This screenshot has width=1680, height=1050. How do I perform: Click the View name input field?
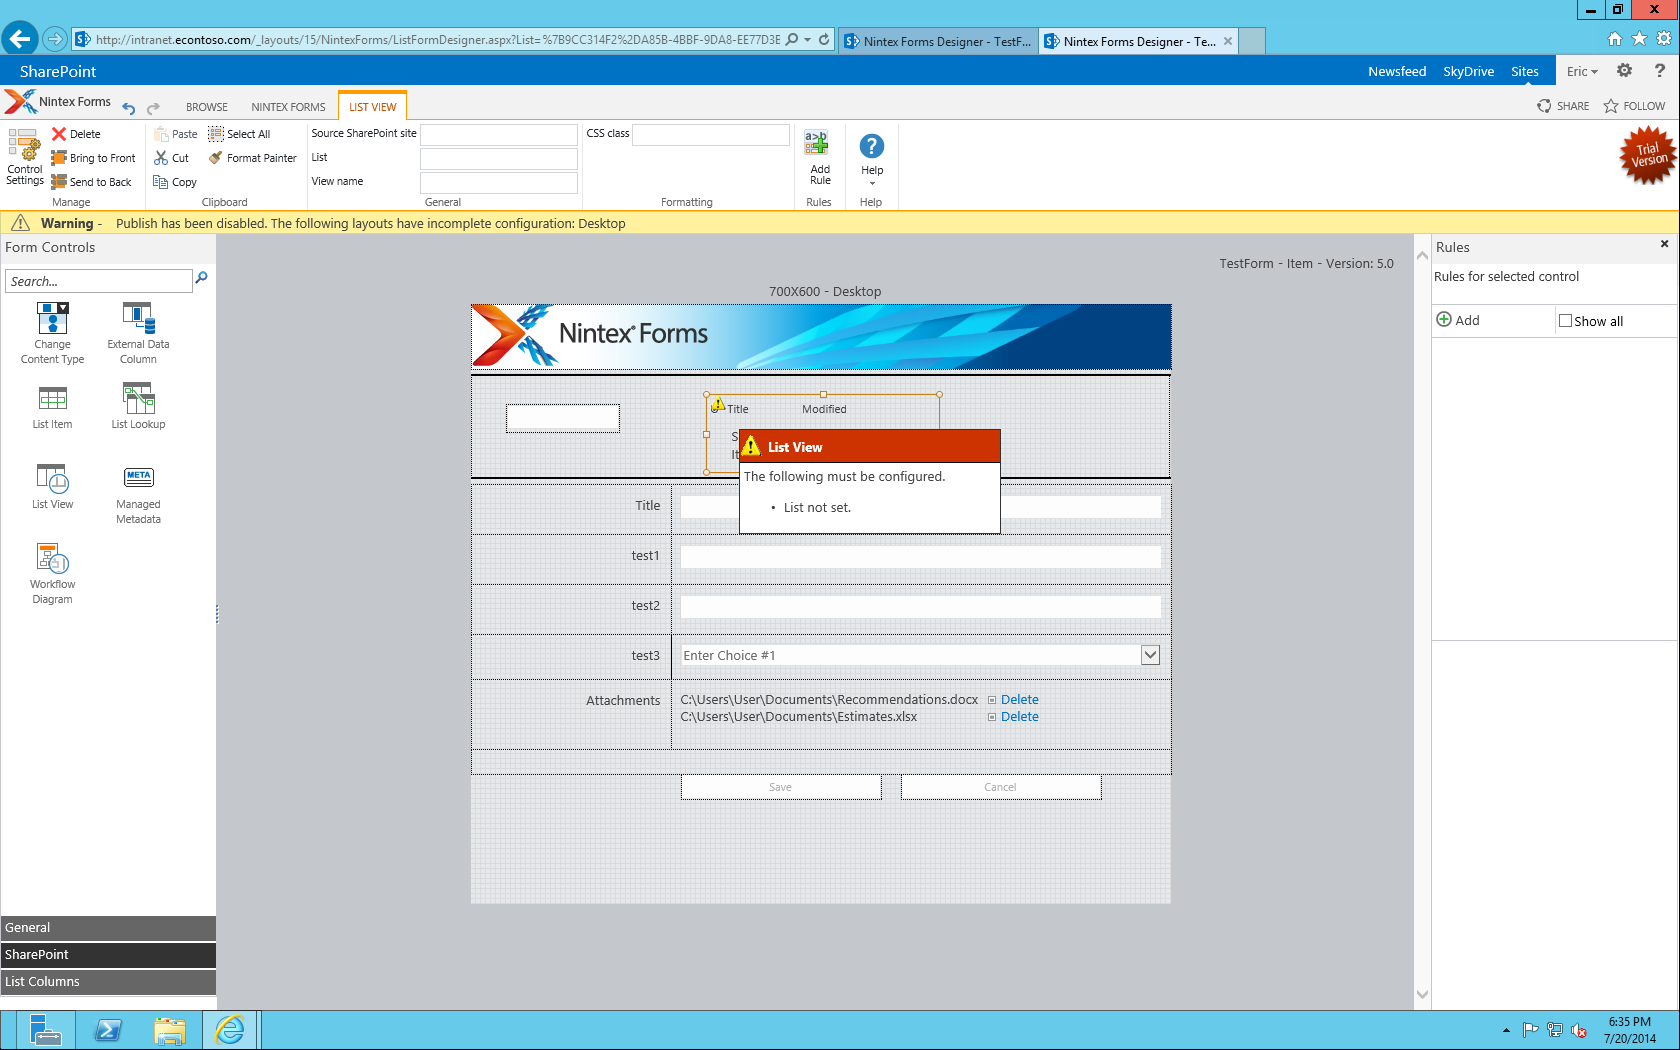pos(499,182)
